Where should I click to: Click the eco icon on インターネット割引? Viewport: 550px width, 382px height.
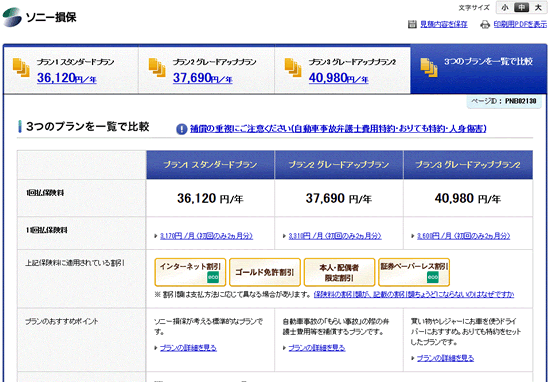coord(213,277)
